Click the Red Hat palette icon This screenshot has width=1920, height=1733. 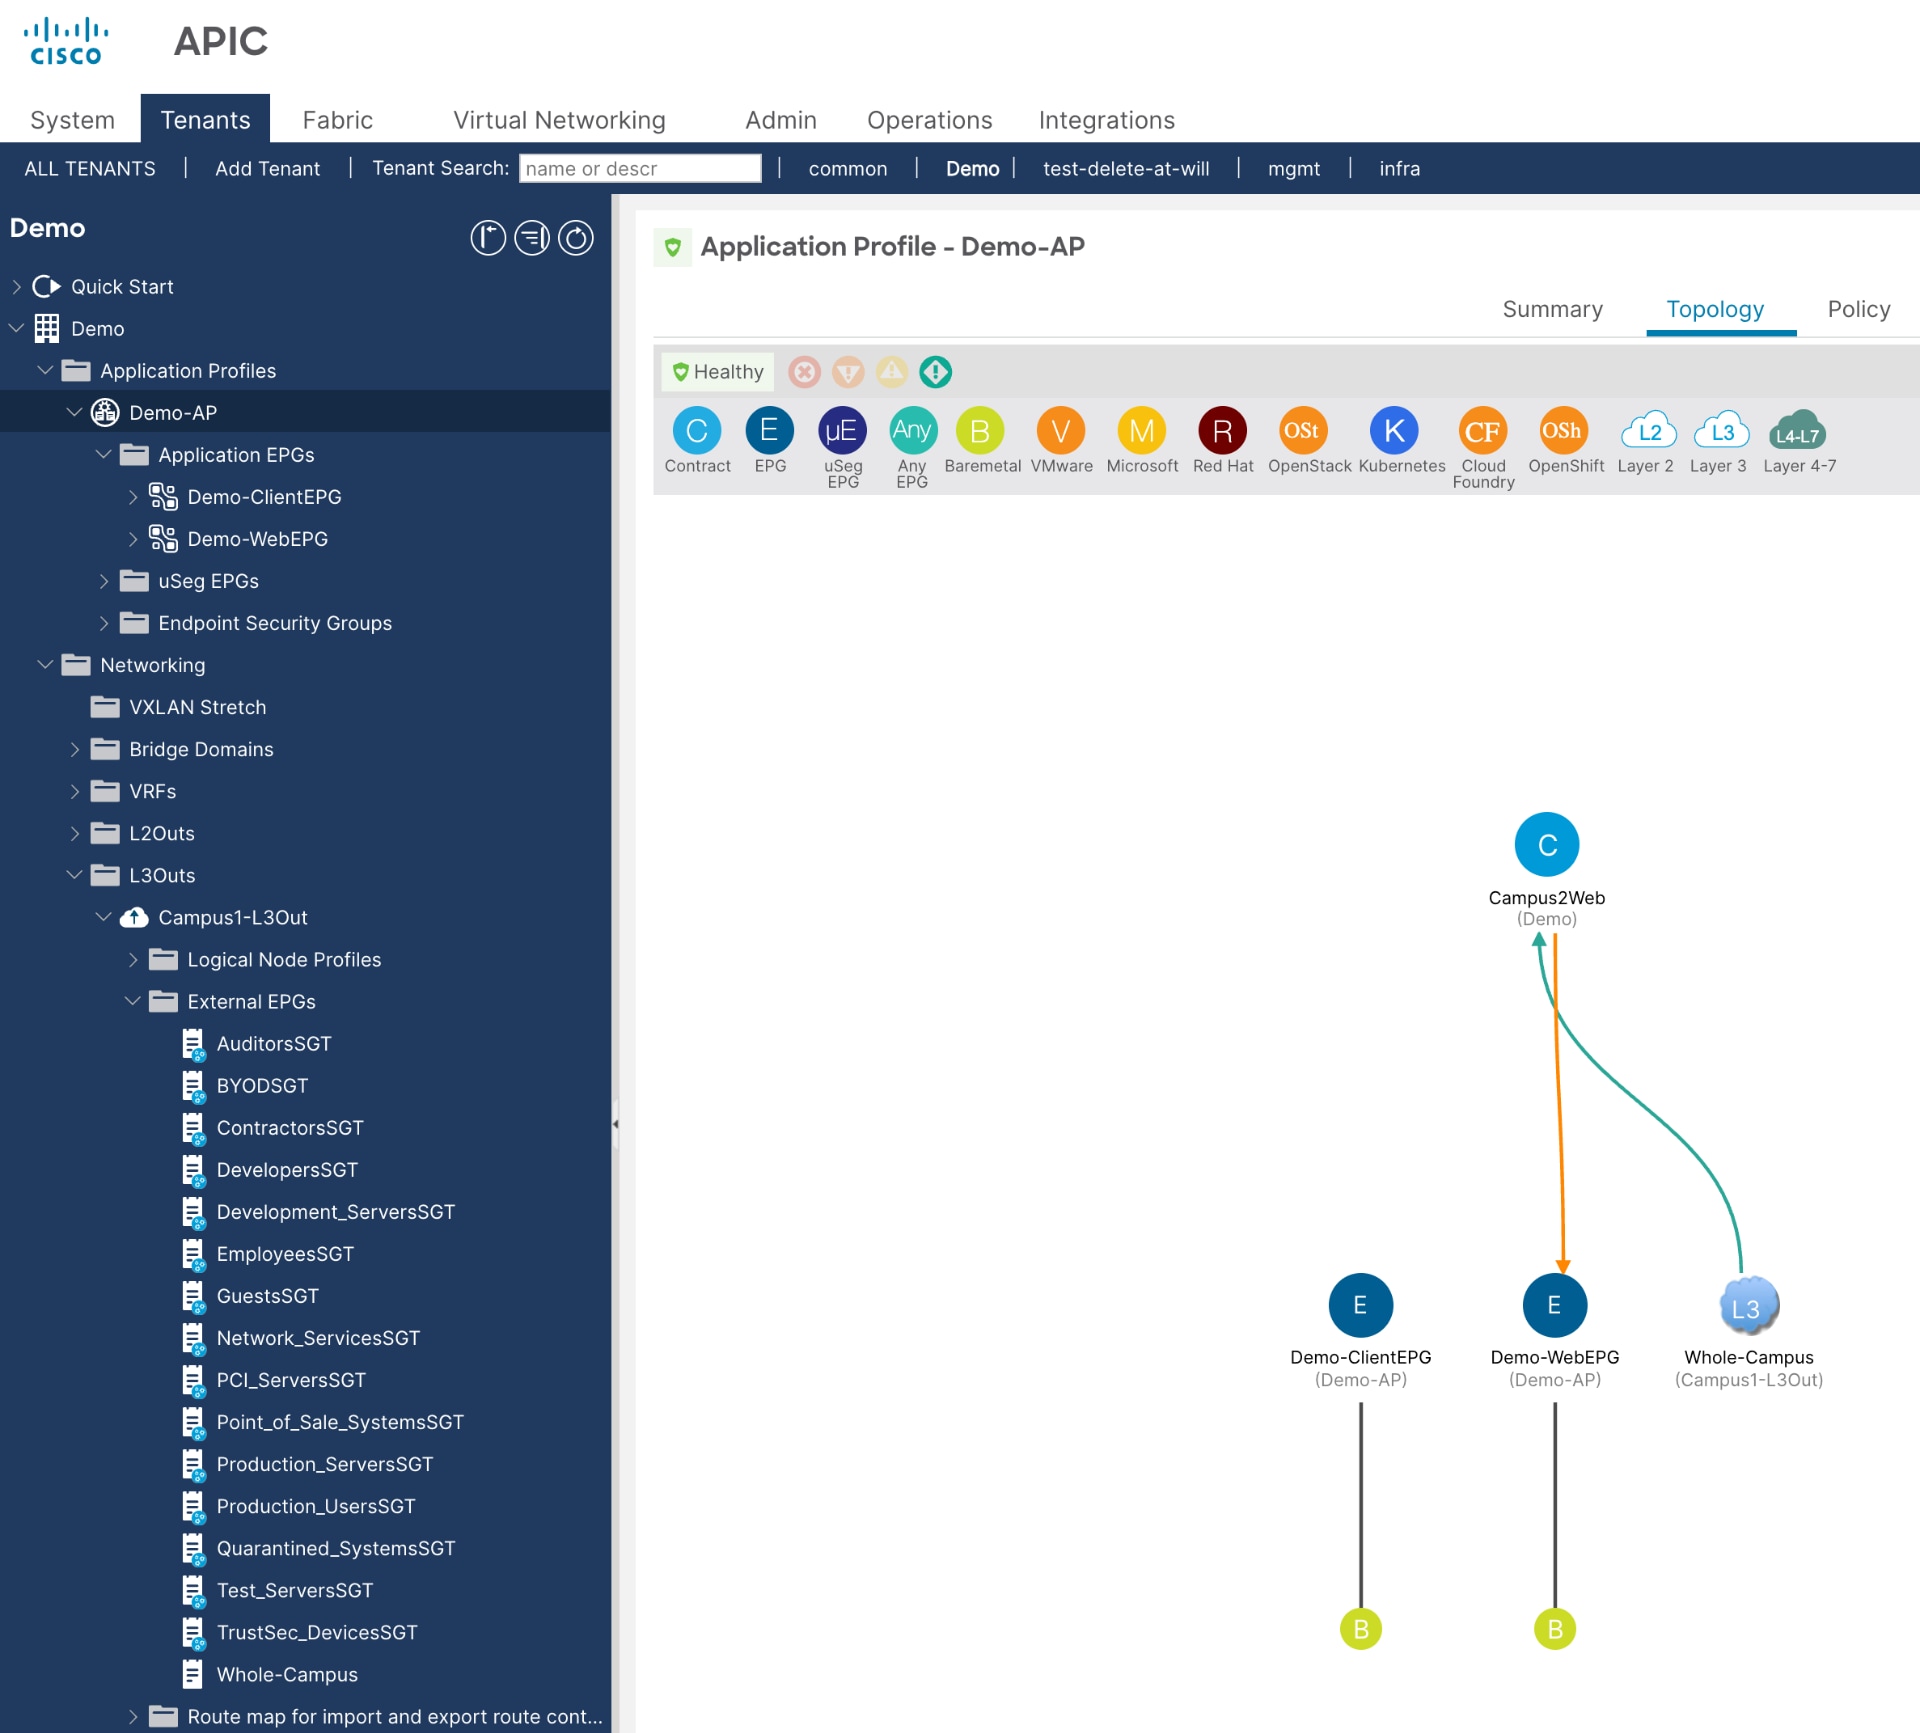click(1222, 431)
